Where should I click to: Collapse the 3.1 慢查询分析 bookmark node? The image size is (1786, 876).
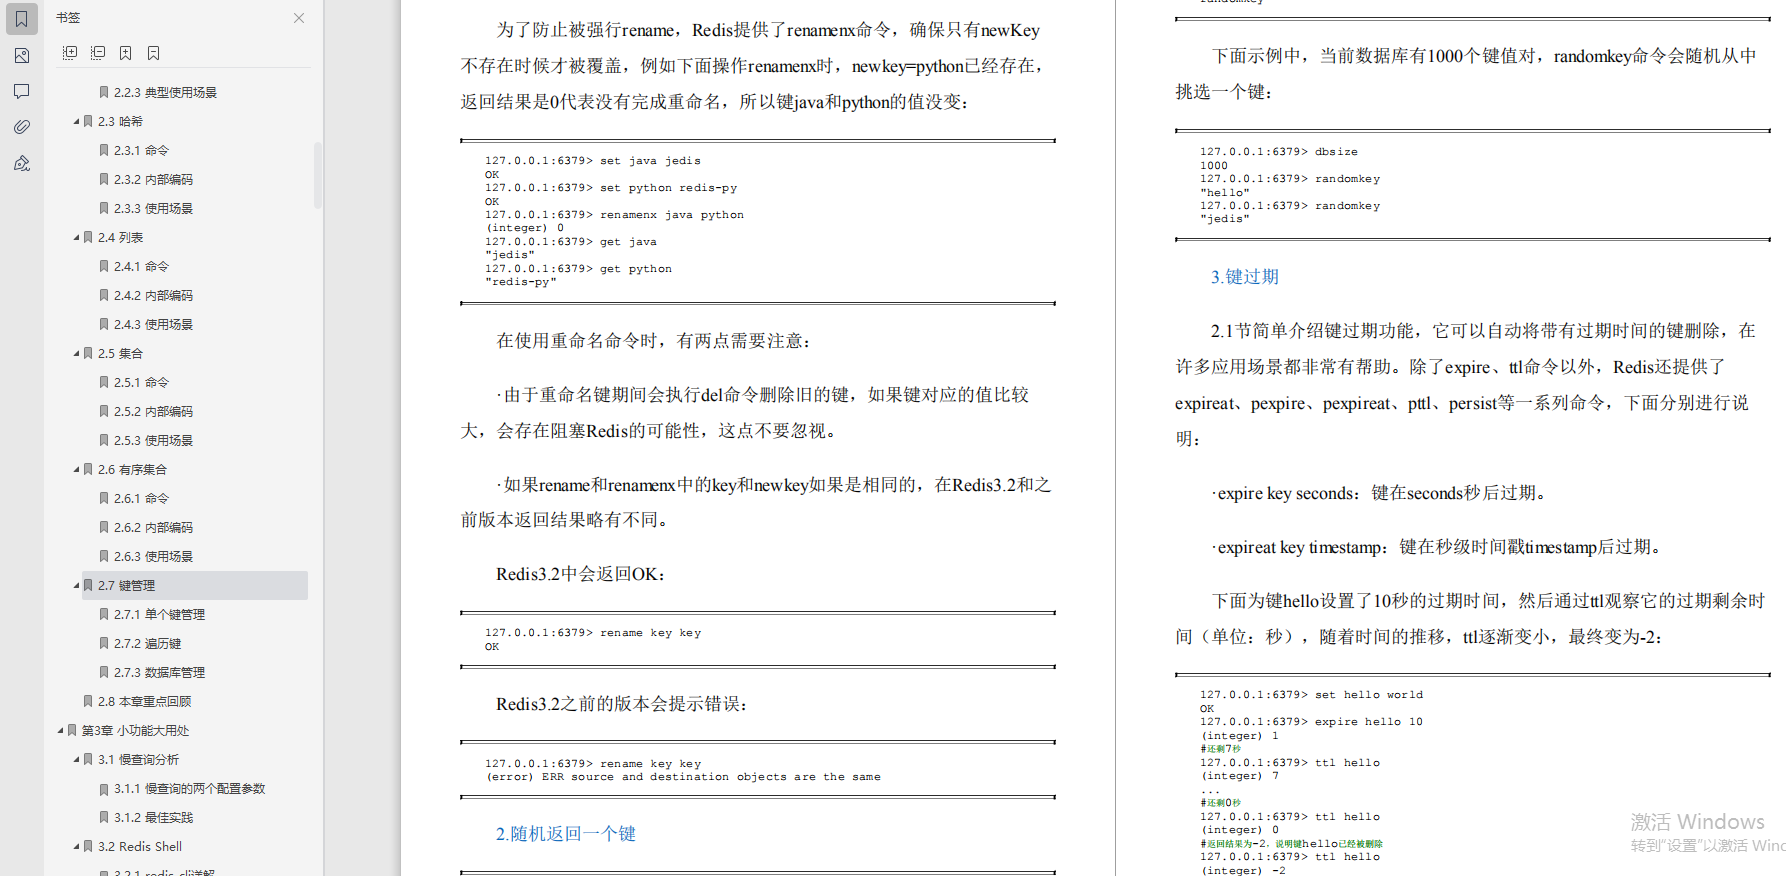pos(76,759)
